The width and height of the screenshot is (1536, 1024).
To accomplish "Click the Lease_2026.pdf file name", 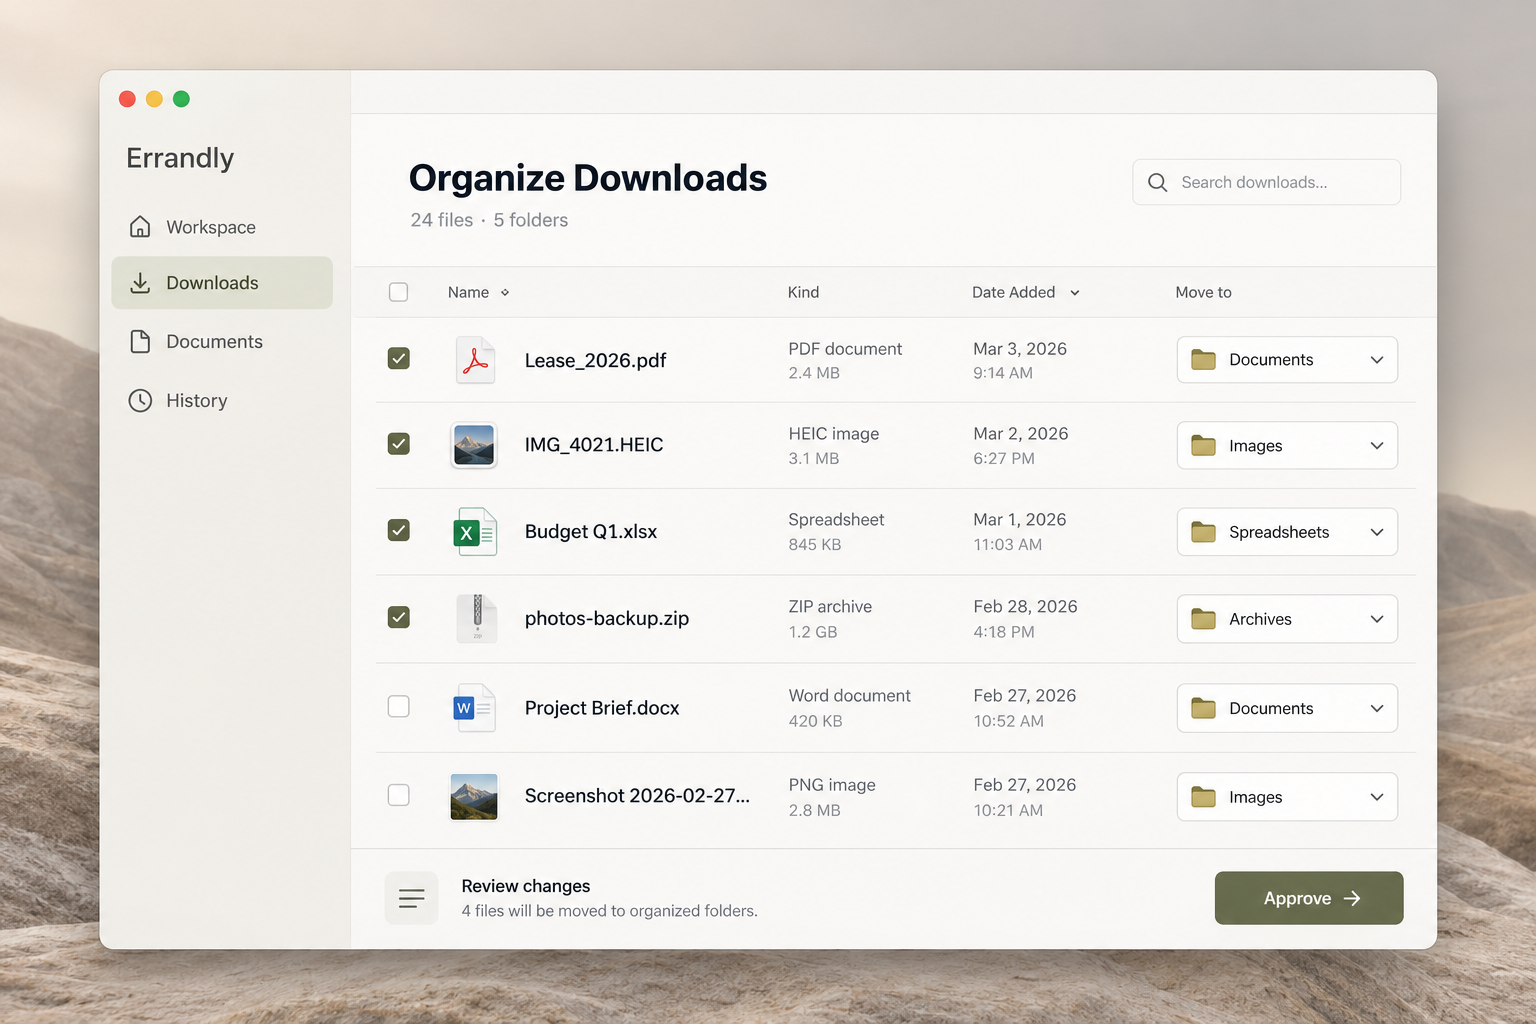I will [x=595, y=360].
